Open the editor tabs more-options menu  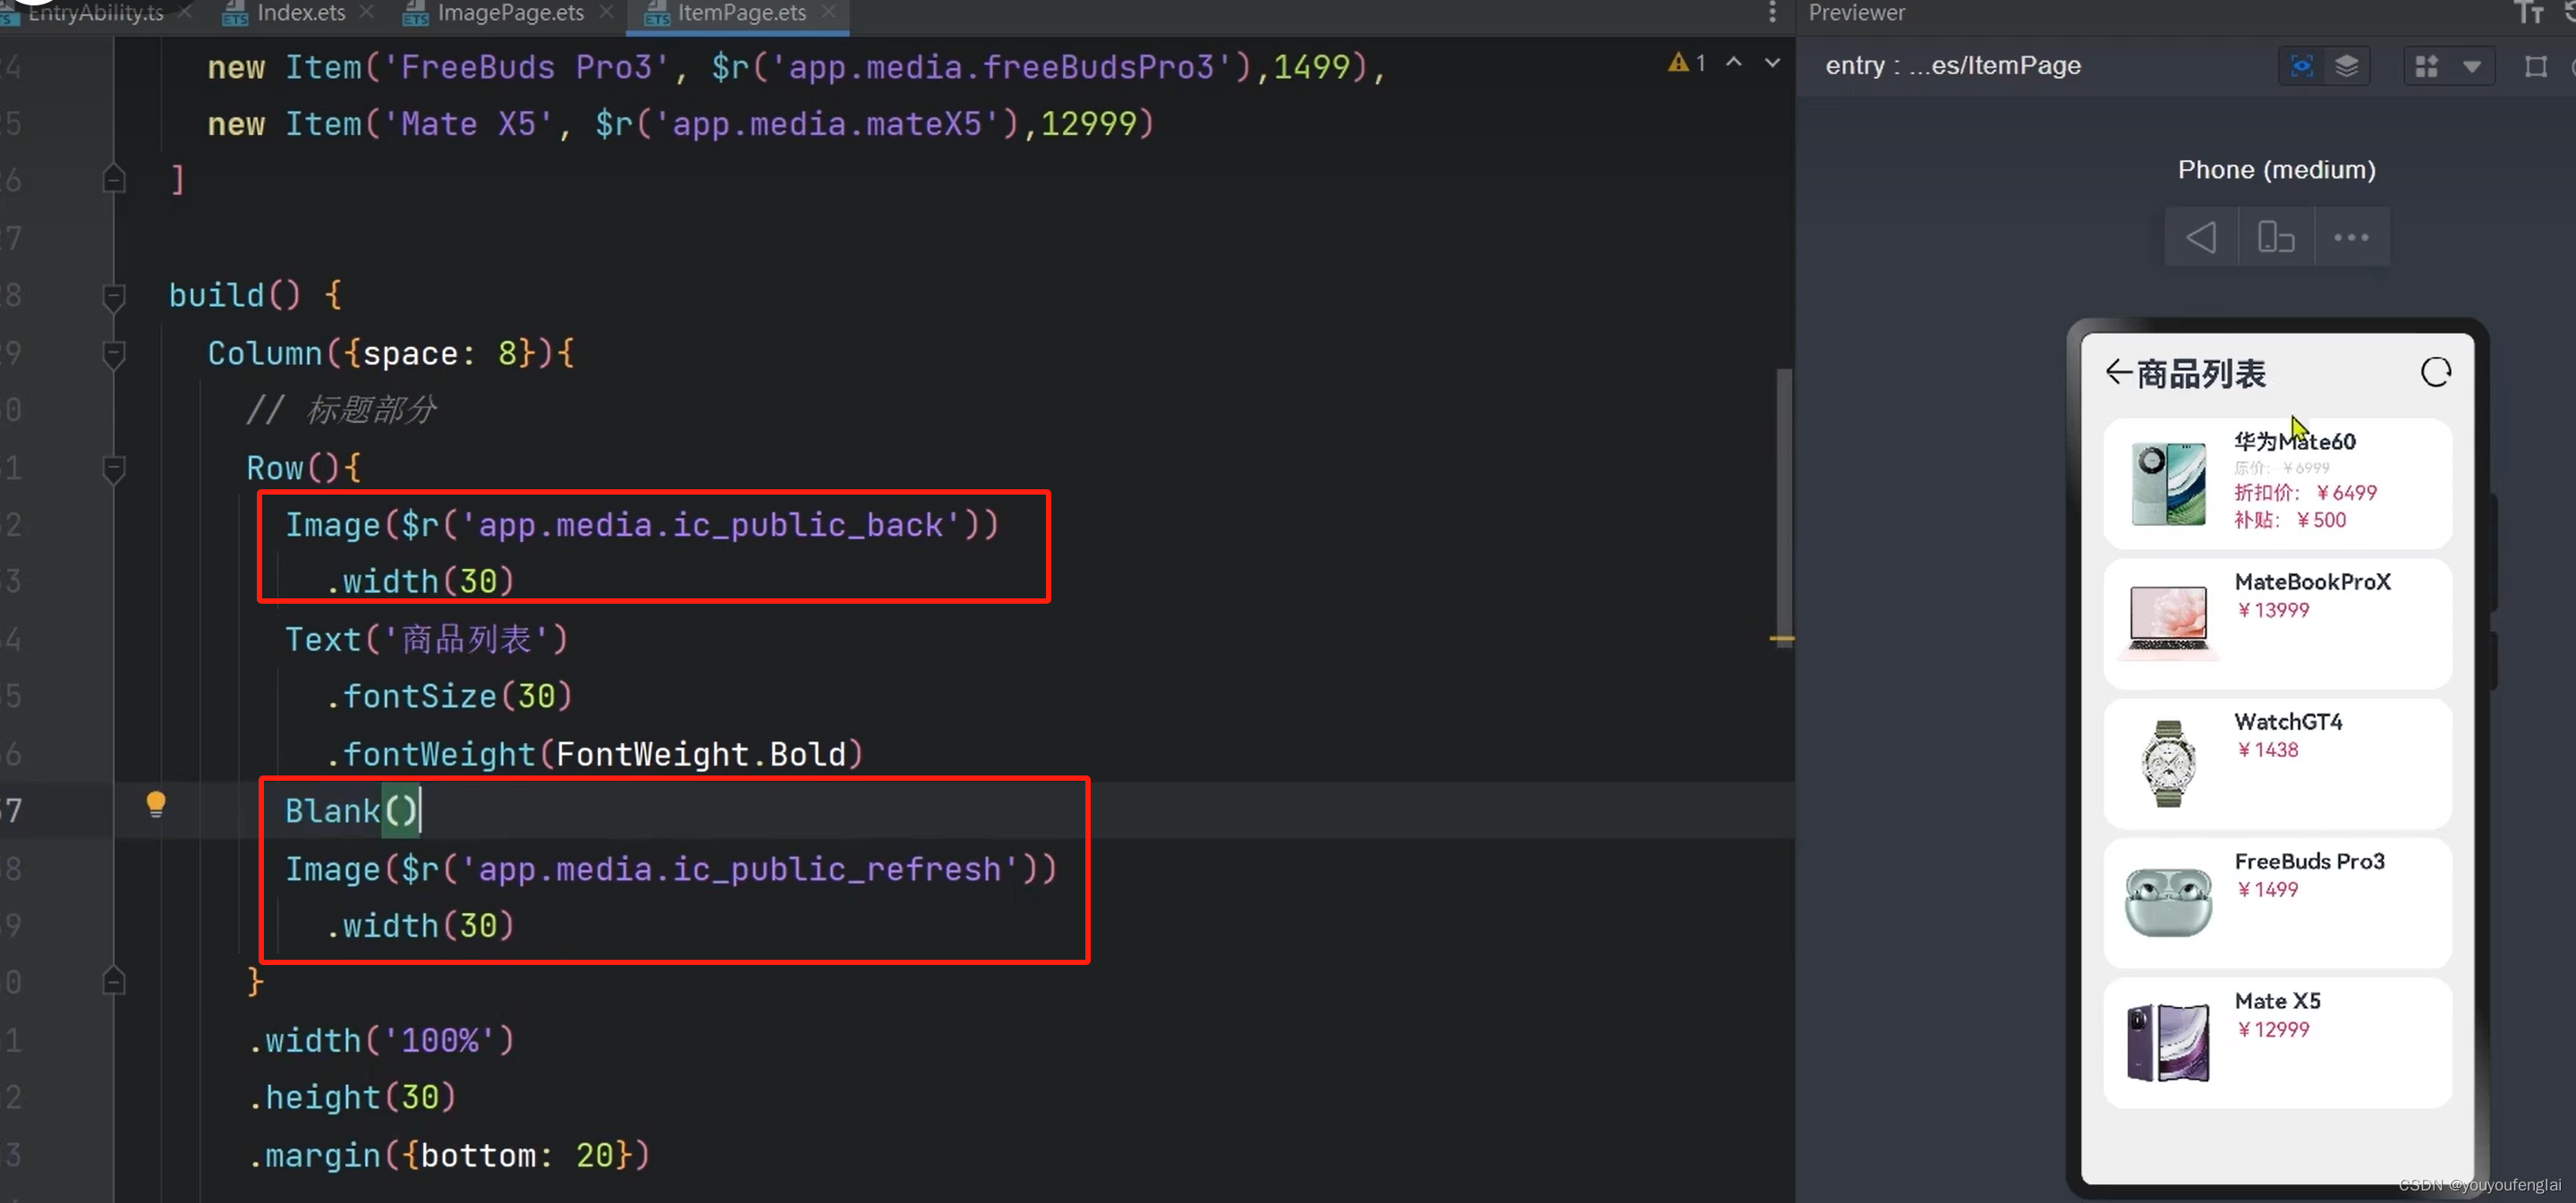click(1772, 12)
